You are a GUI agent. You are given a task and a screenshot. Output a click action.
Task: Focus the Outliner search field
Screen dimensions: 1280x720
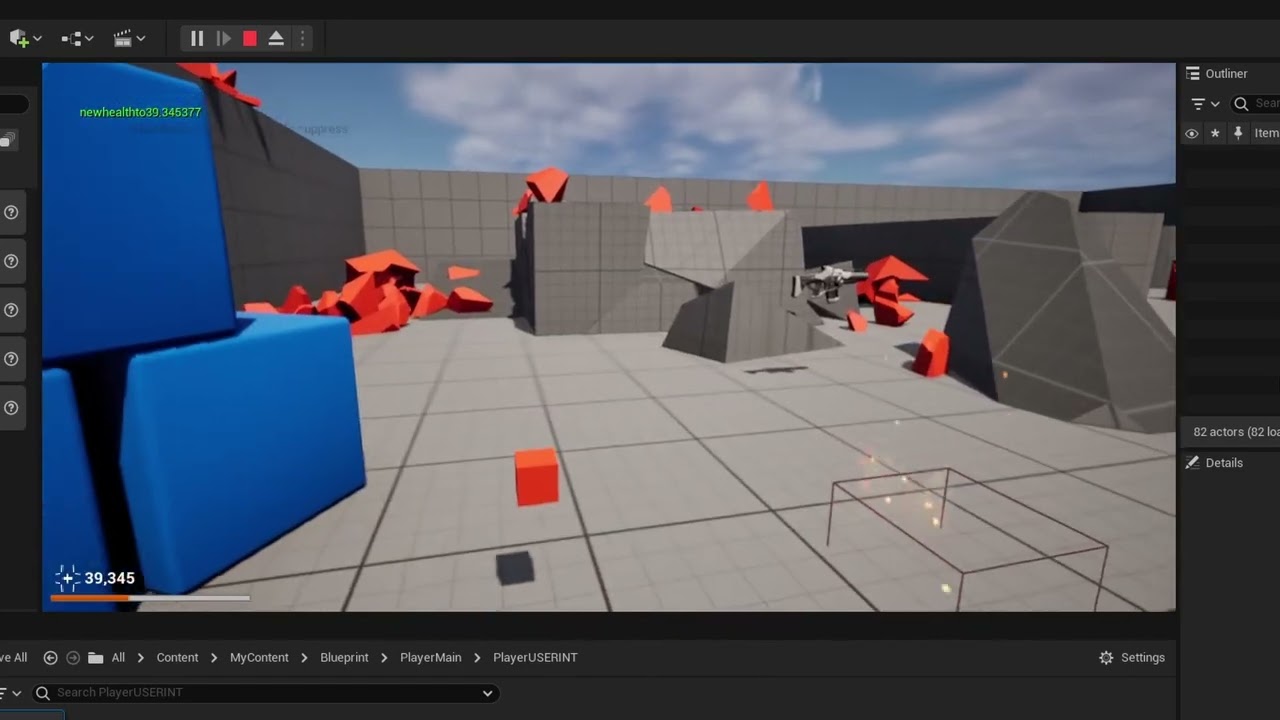click(1255, 103)
